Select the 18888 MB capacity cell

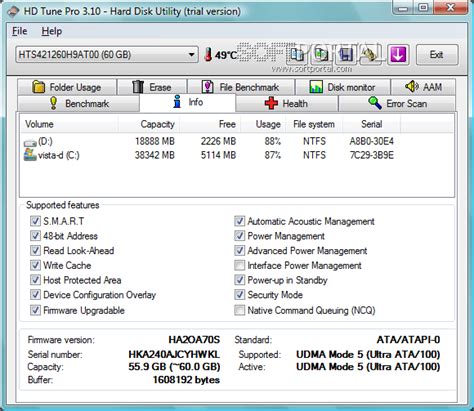click(x=155, y=141)
